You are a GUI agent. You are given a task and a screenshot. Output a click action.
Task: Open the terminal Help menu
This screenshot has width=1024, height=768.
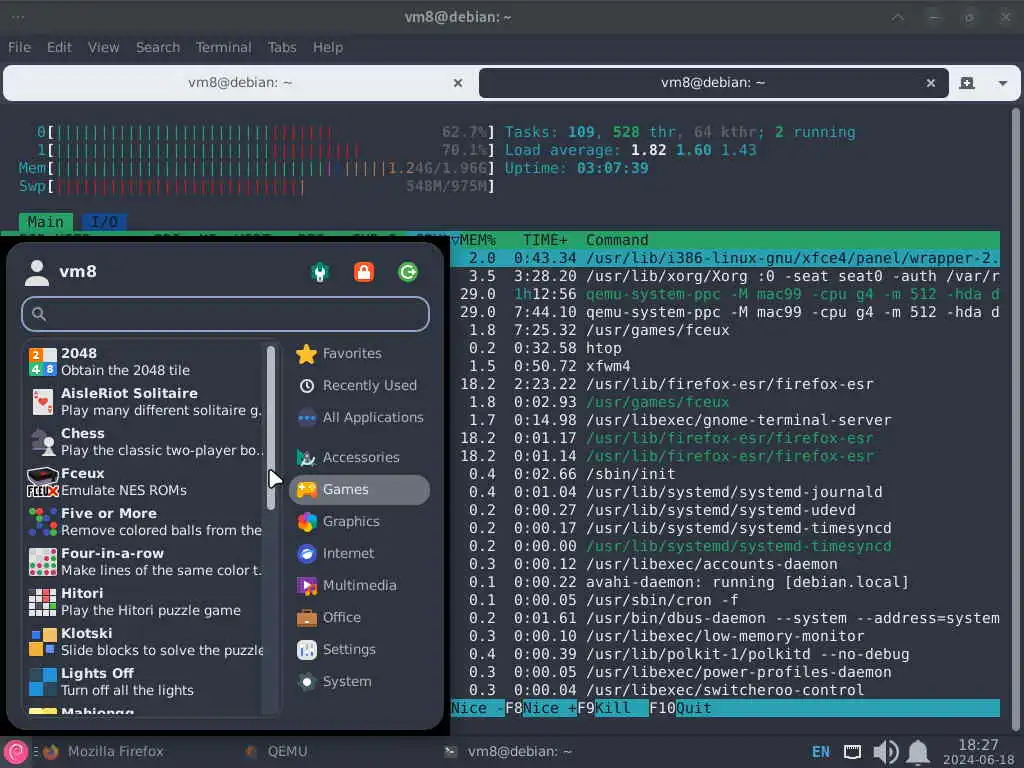tap(328, 48)
